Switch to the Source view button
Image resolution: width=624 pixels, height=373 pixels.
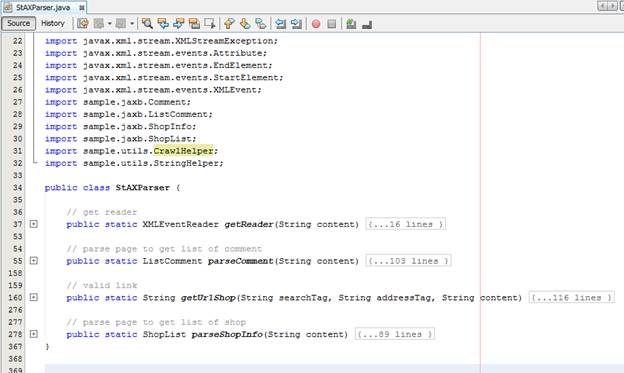click(18, 23)
